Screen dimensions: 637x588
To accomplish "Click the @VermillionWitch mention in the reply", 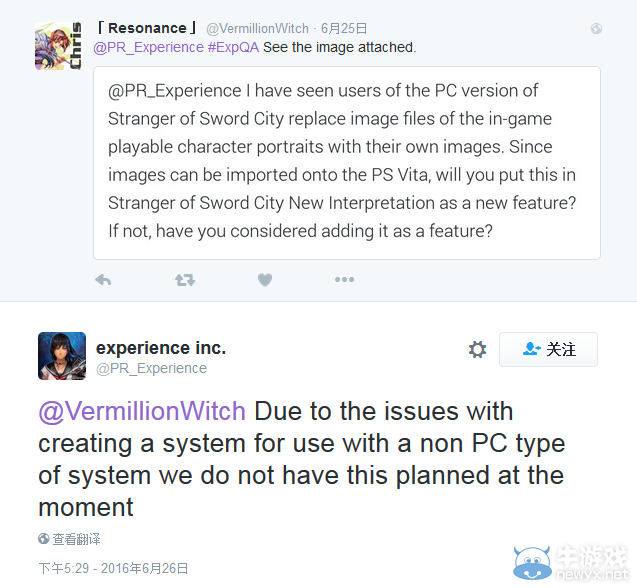I will click(x=142, y=411).
